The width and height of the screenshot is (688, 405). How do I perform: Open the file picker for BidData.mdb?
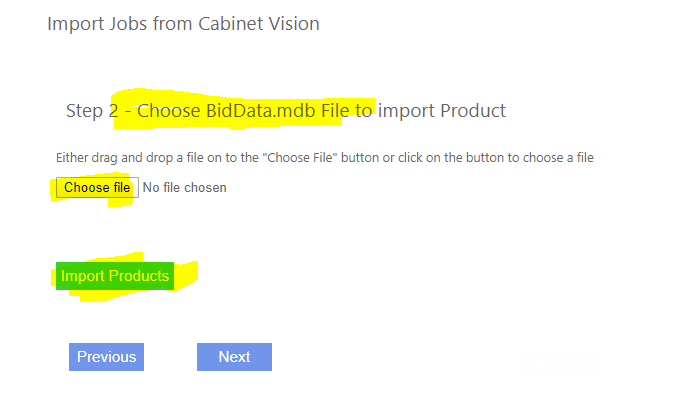point(97,188)
